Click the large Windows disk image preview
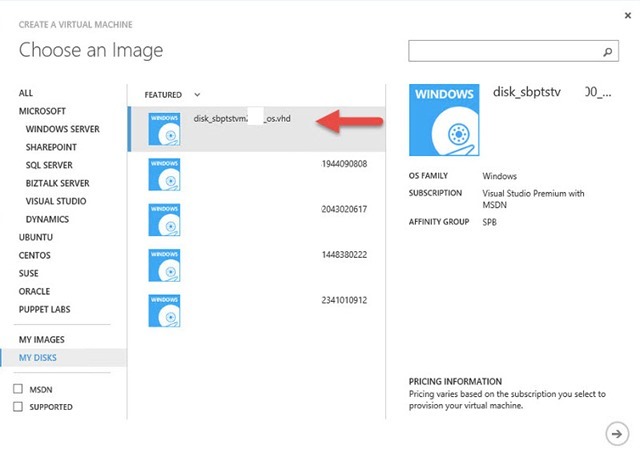Viewport: 640px width, 457px height. 444,120
